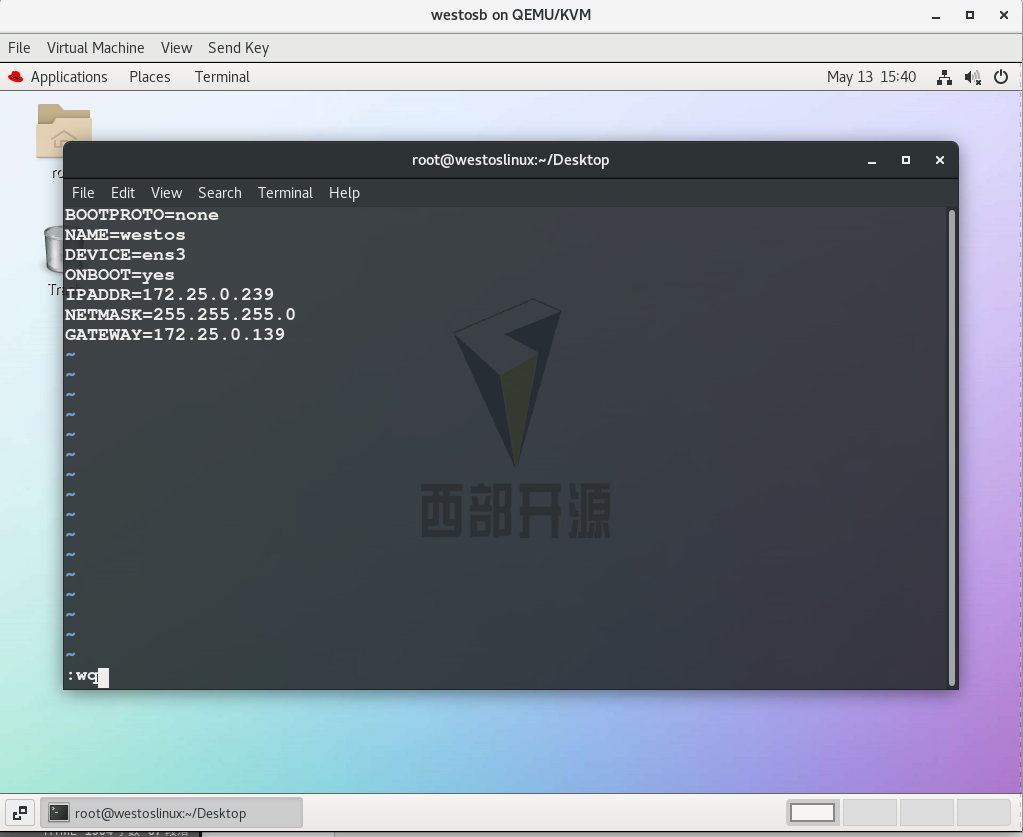Close the westosb QEMU/KVM window
The image size is (1023, 837).
coord(1004,15)
